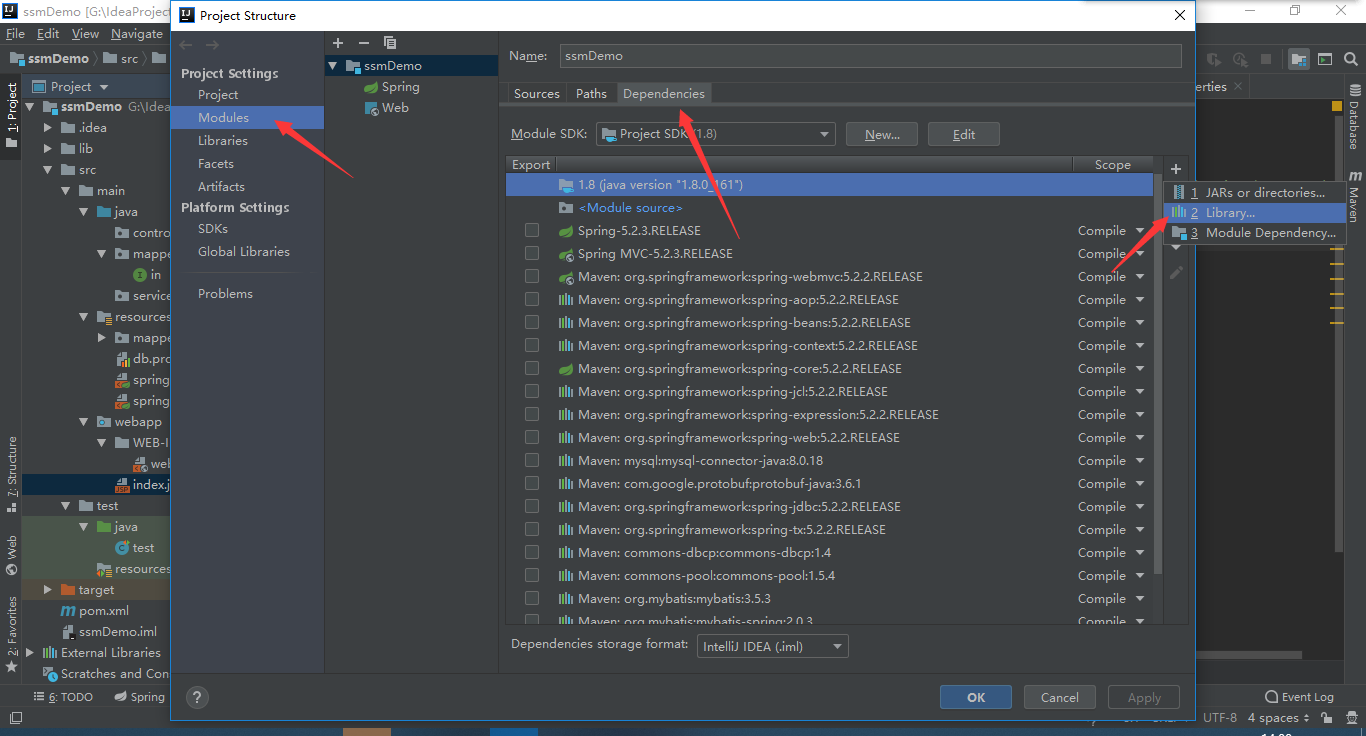Click the Edit SDK button
This screenshot has width=1366, height=736.
coord(964,134)
